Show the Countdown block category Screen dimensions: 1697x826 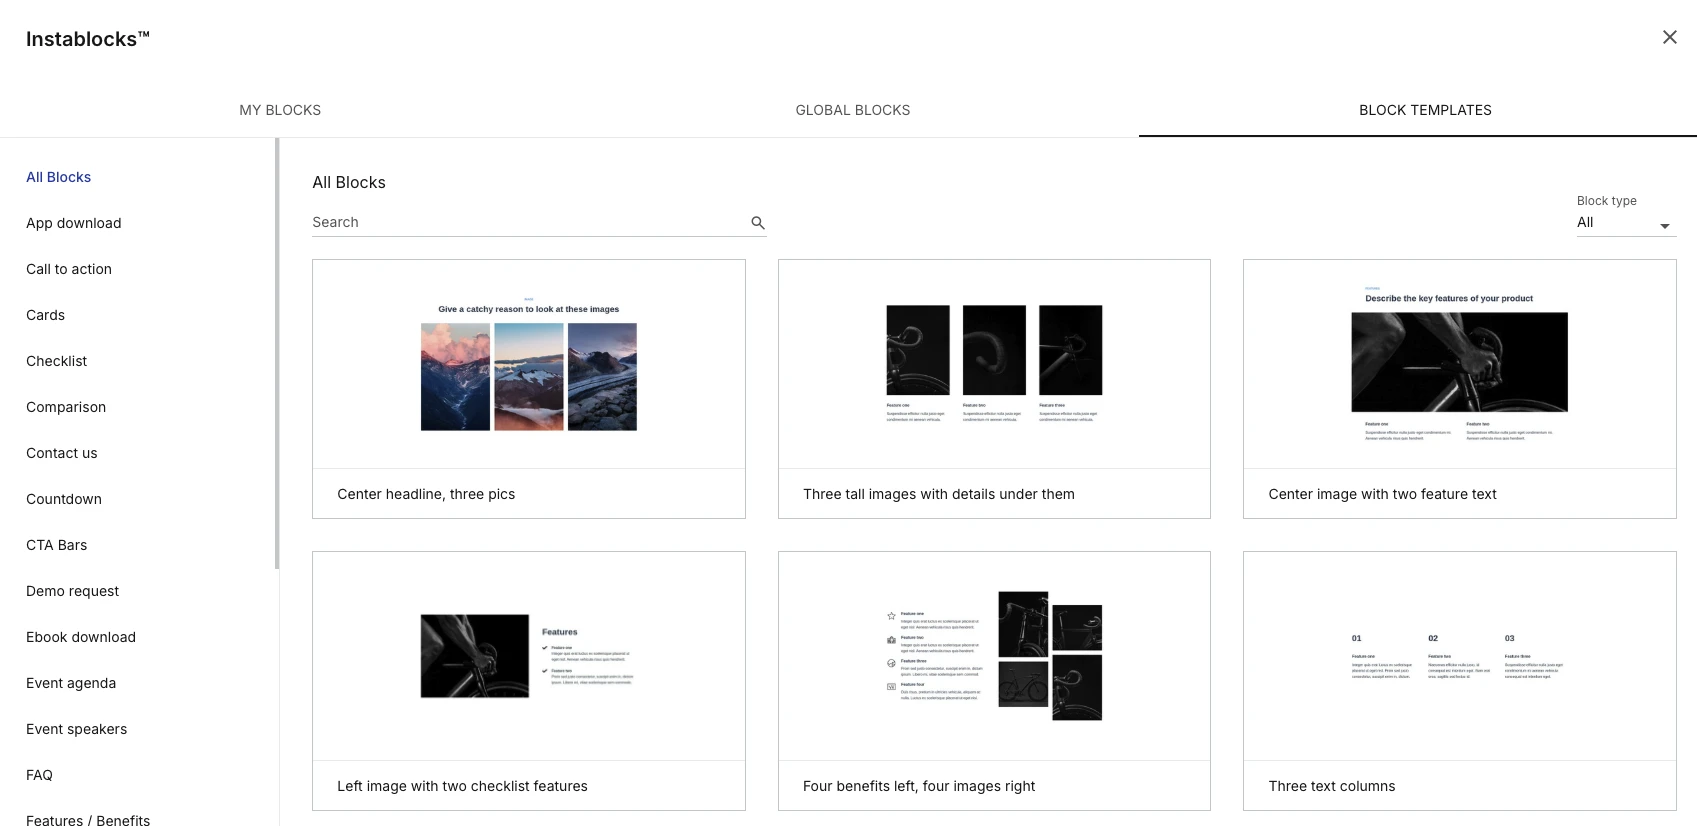click(x=64, y=499)
